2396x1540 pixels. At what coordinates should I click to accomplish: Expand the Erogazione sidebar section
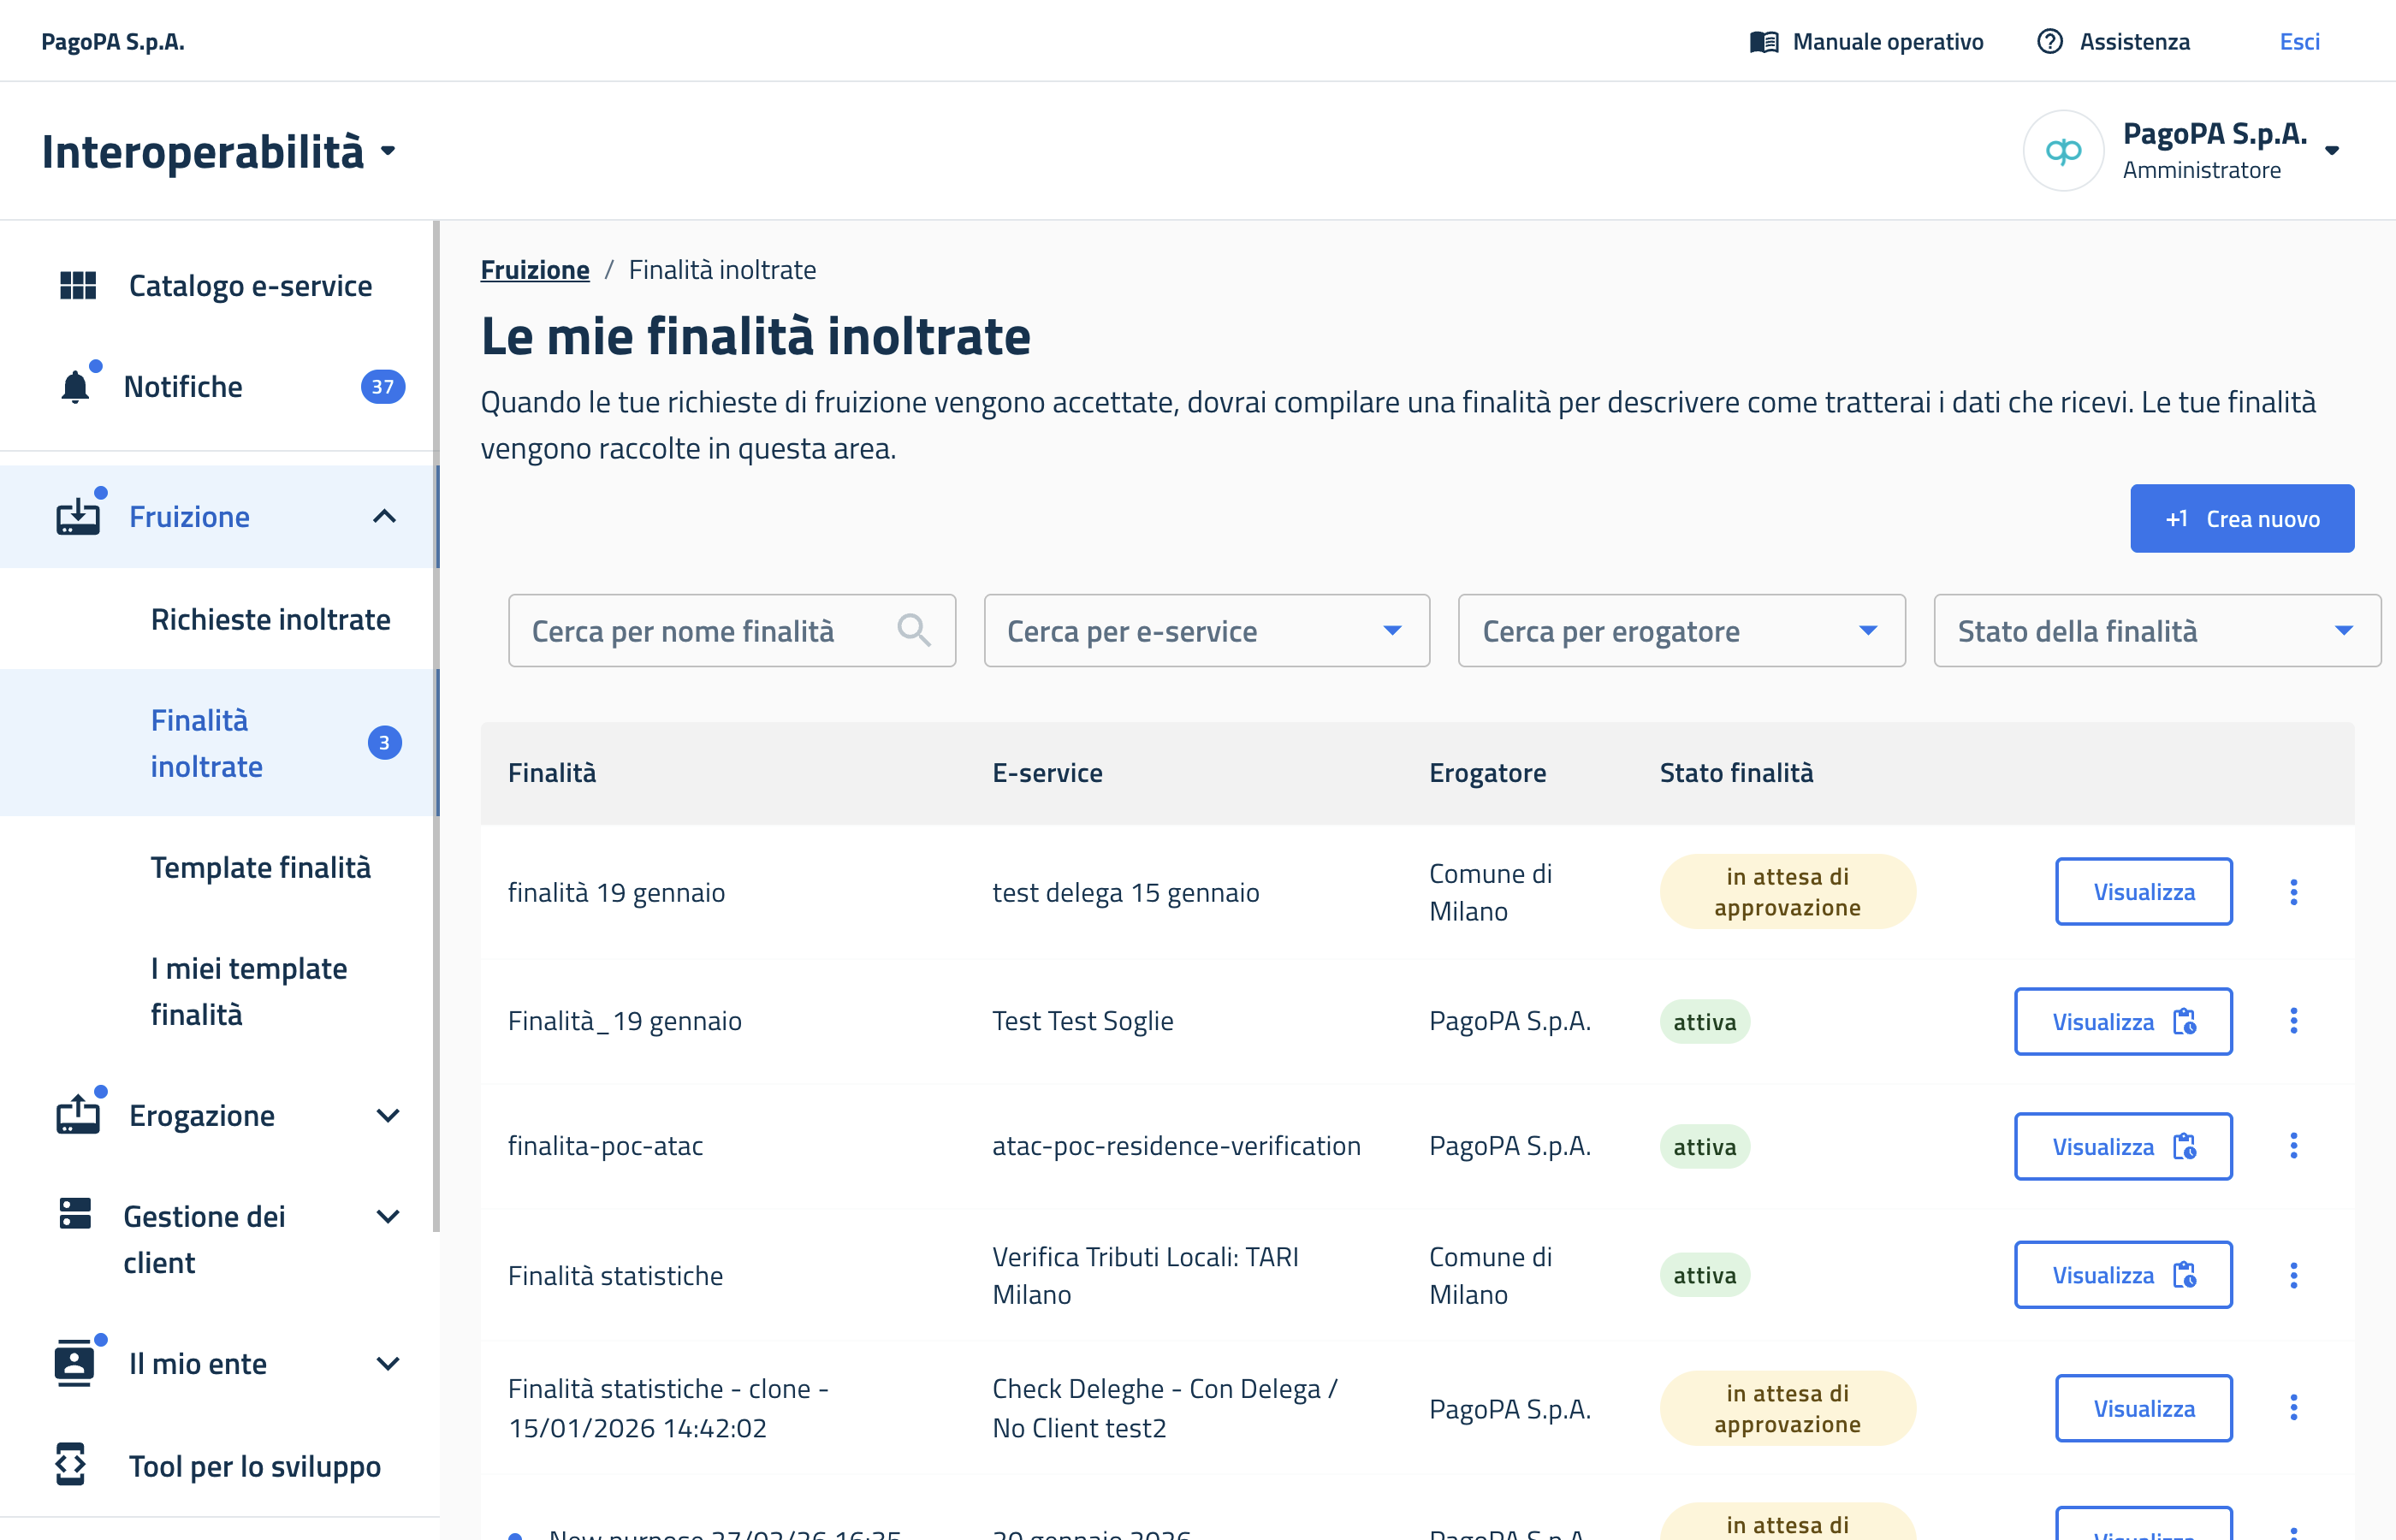point(387,1116)
